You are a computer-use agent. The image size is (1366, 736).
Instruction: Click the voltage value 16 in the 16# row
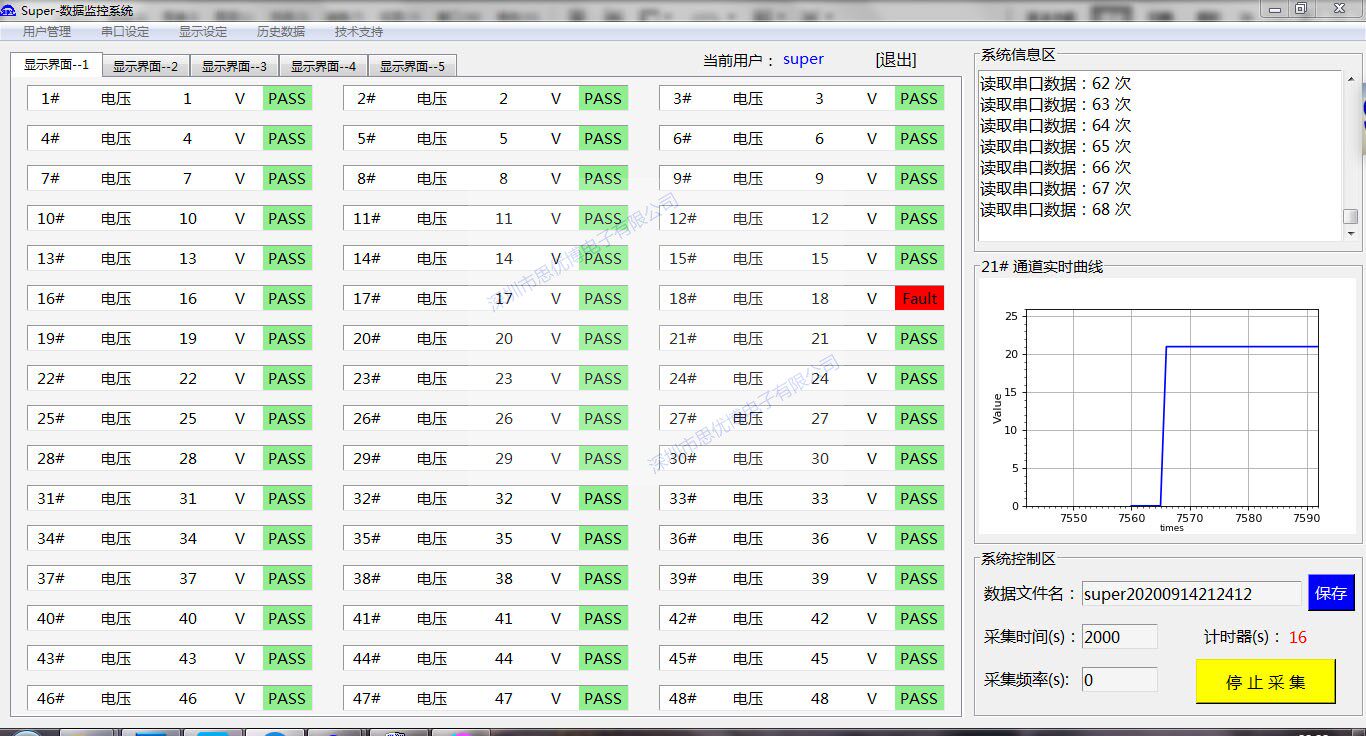pos(188,298)
